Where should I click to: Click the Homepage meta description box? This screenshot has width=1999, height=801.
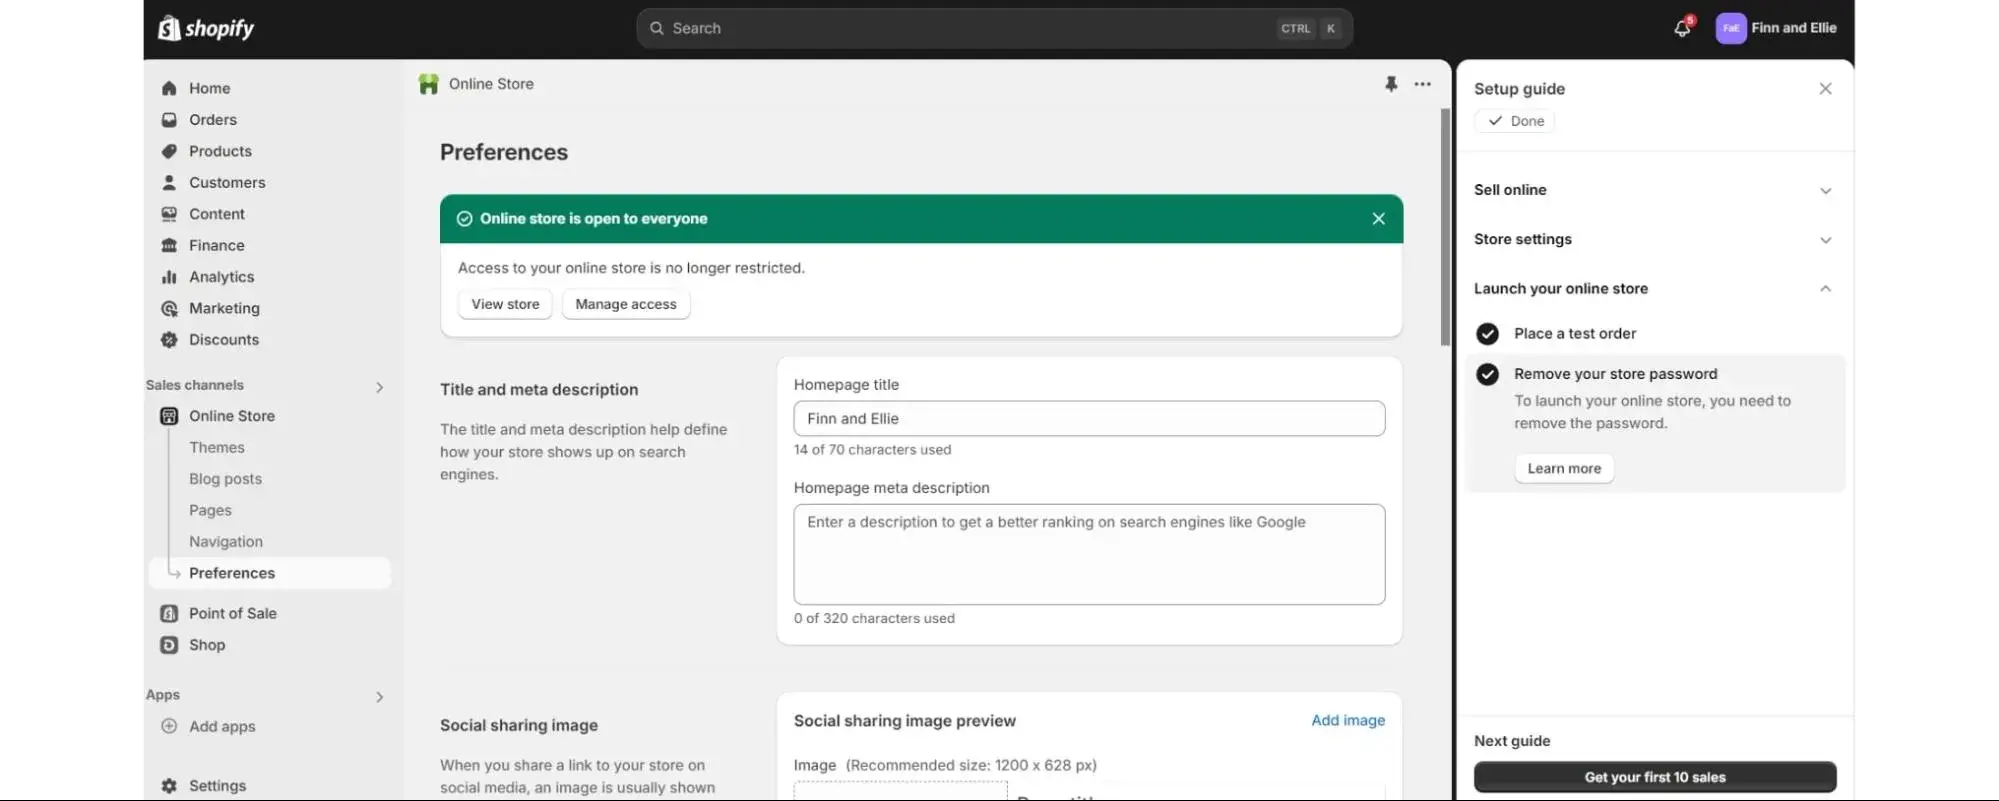[1089, 554]
